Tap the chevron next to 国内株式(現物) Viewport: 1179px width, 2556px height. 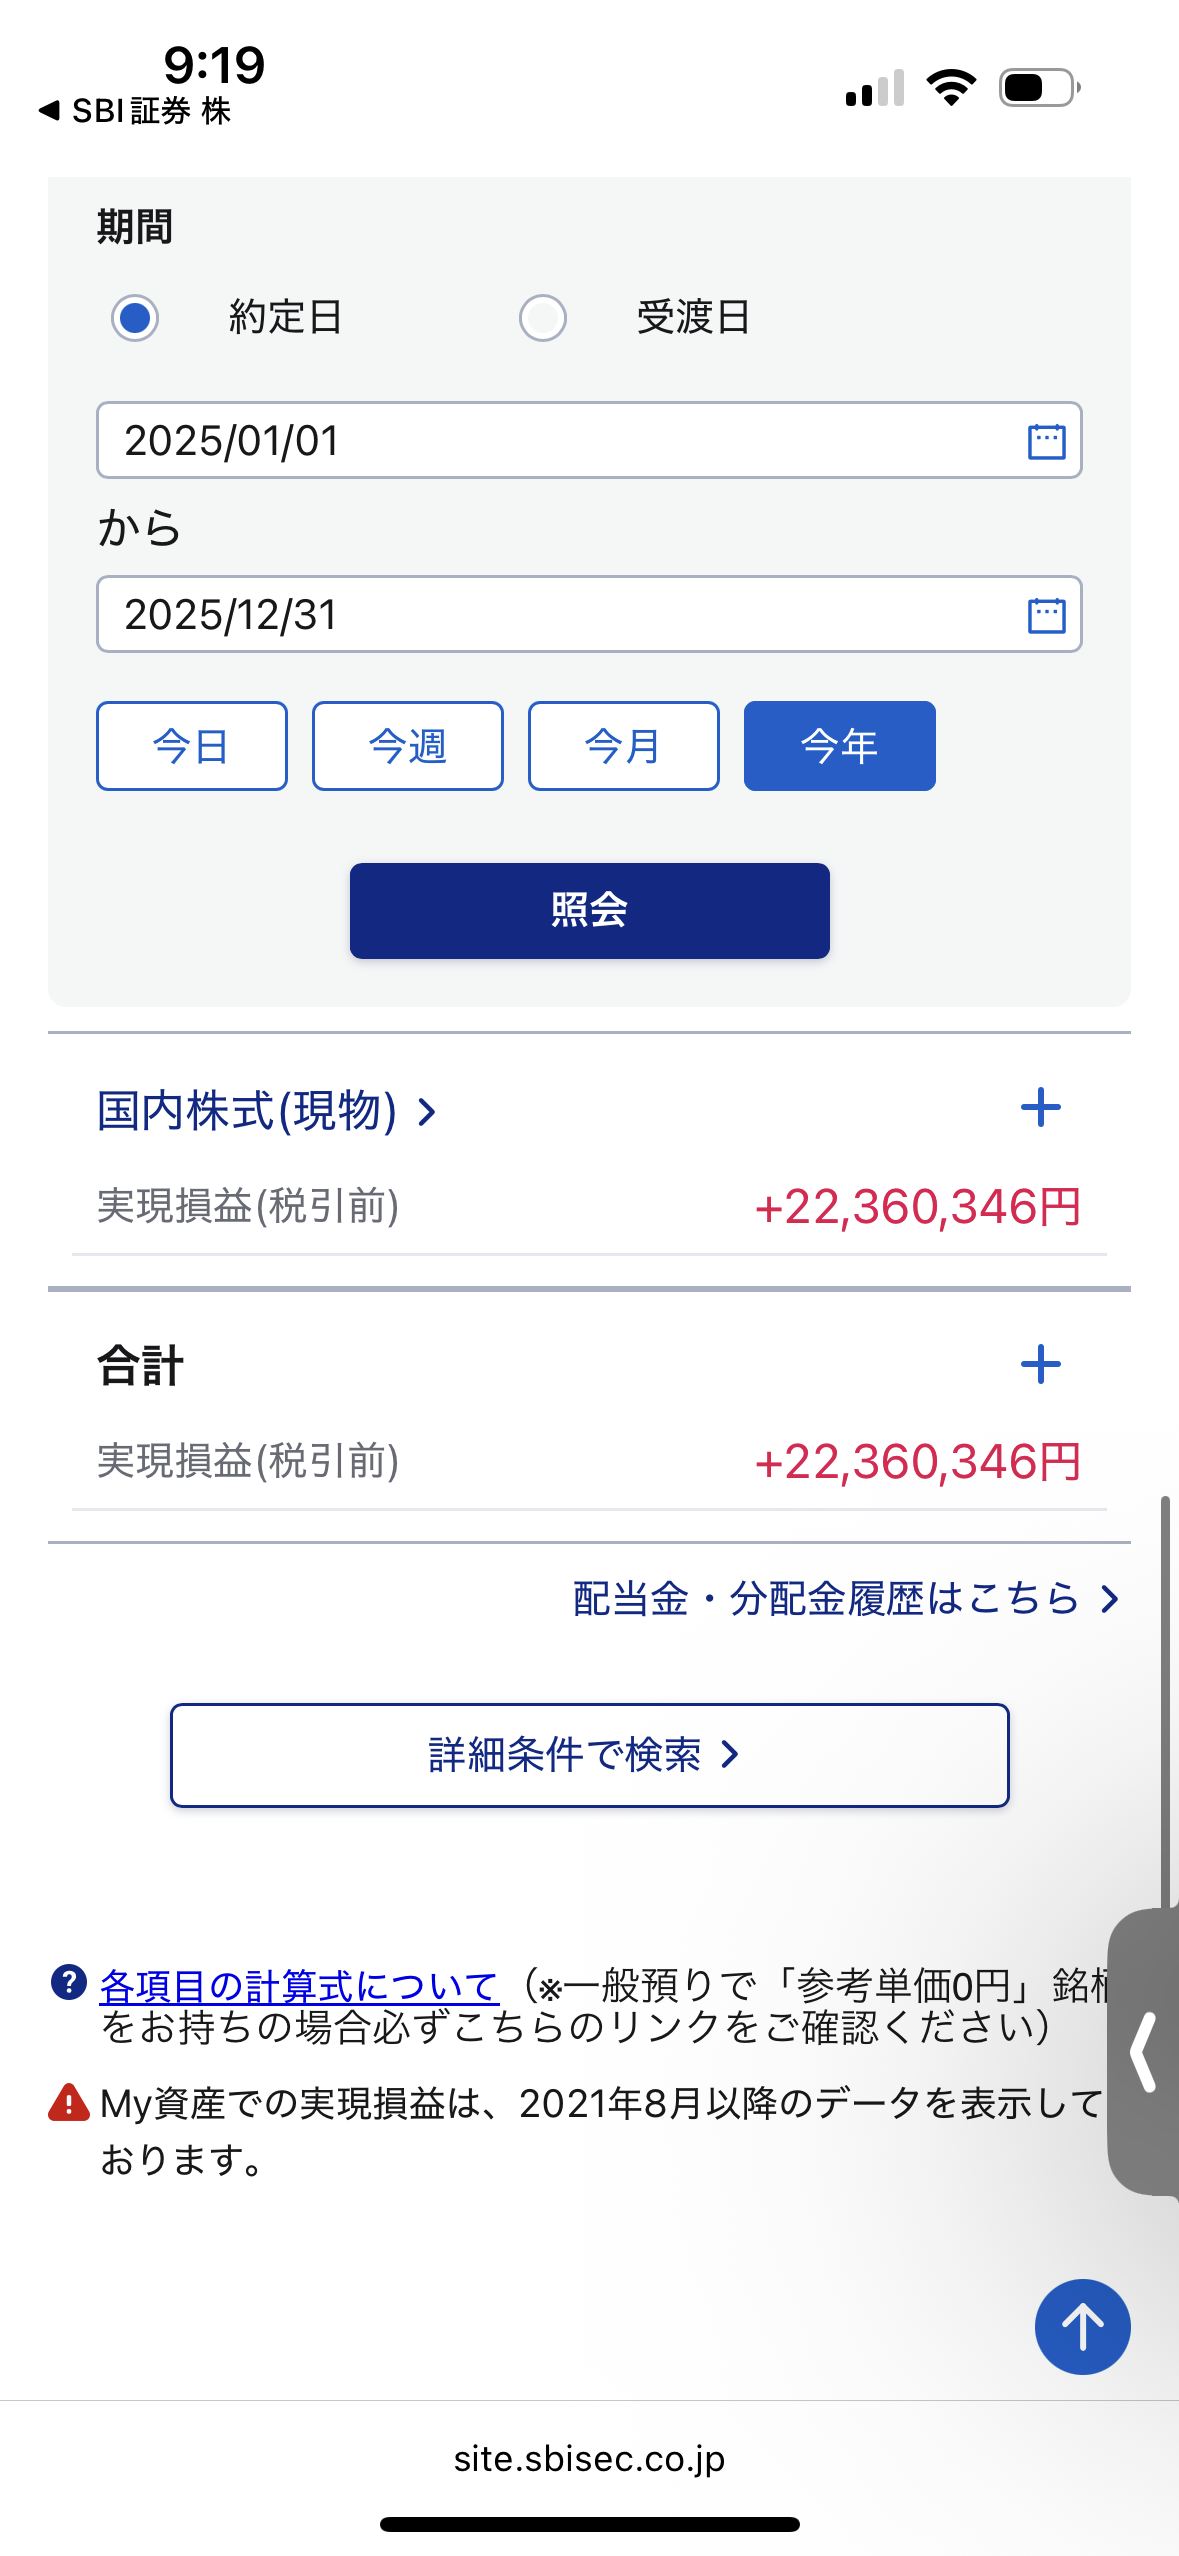[x=428, y=1112]
